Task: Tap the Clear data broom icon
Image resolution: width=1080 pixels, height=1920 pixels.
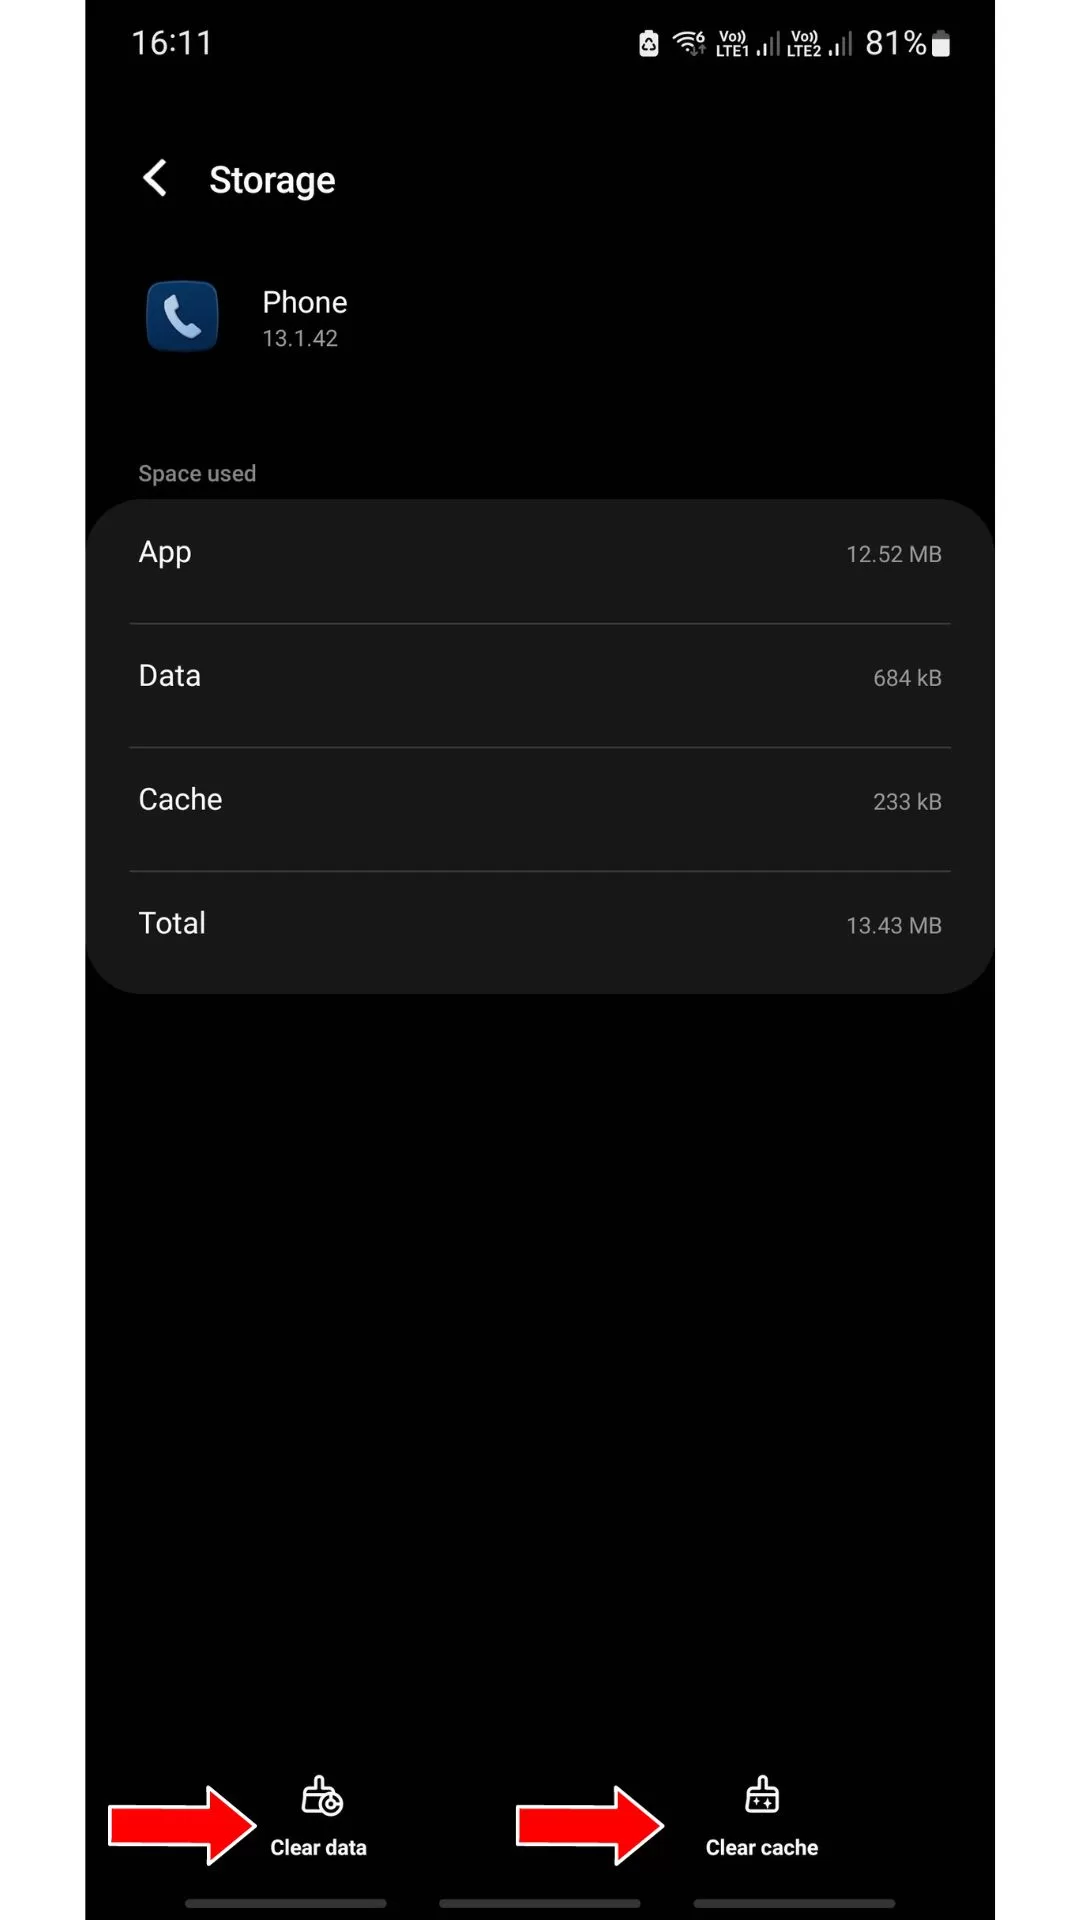Action: pos(322,1796)
